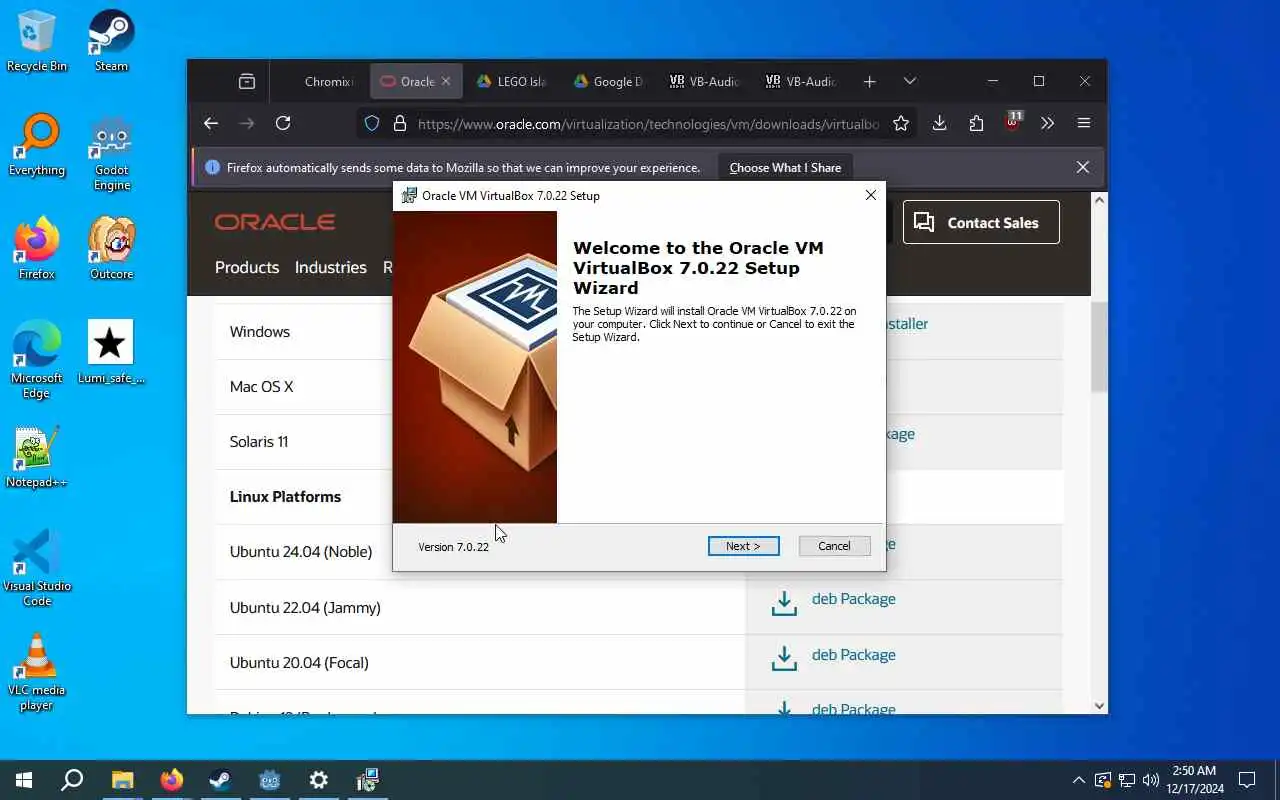Open network status tray icon

(x=1126, y=780)
